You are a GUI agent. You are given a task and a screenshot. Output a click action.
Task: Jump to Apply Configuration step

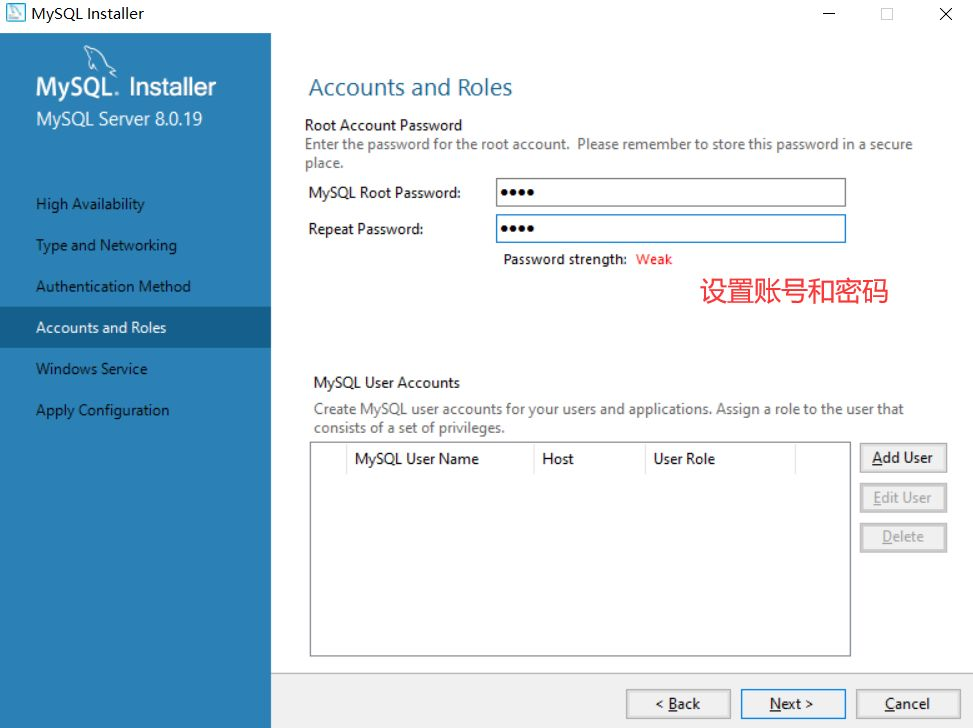tap(102, 410)
